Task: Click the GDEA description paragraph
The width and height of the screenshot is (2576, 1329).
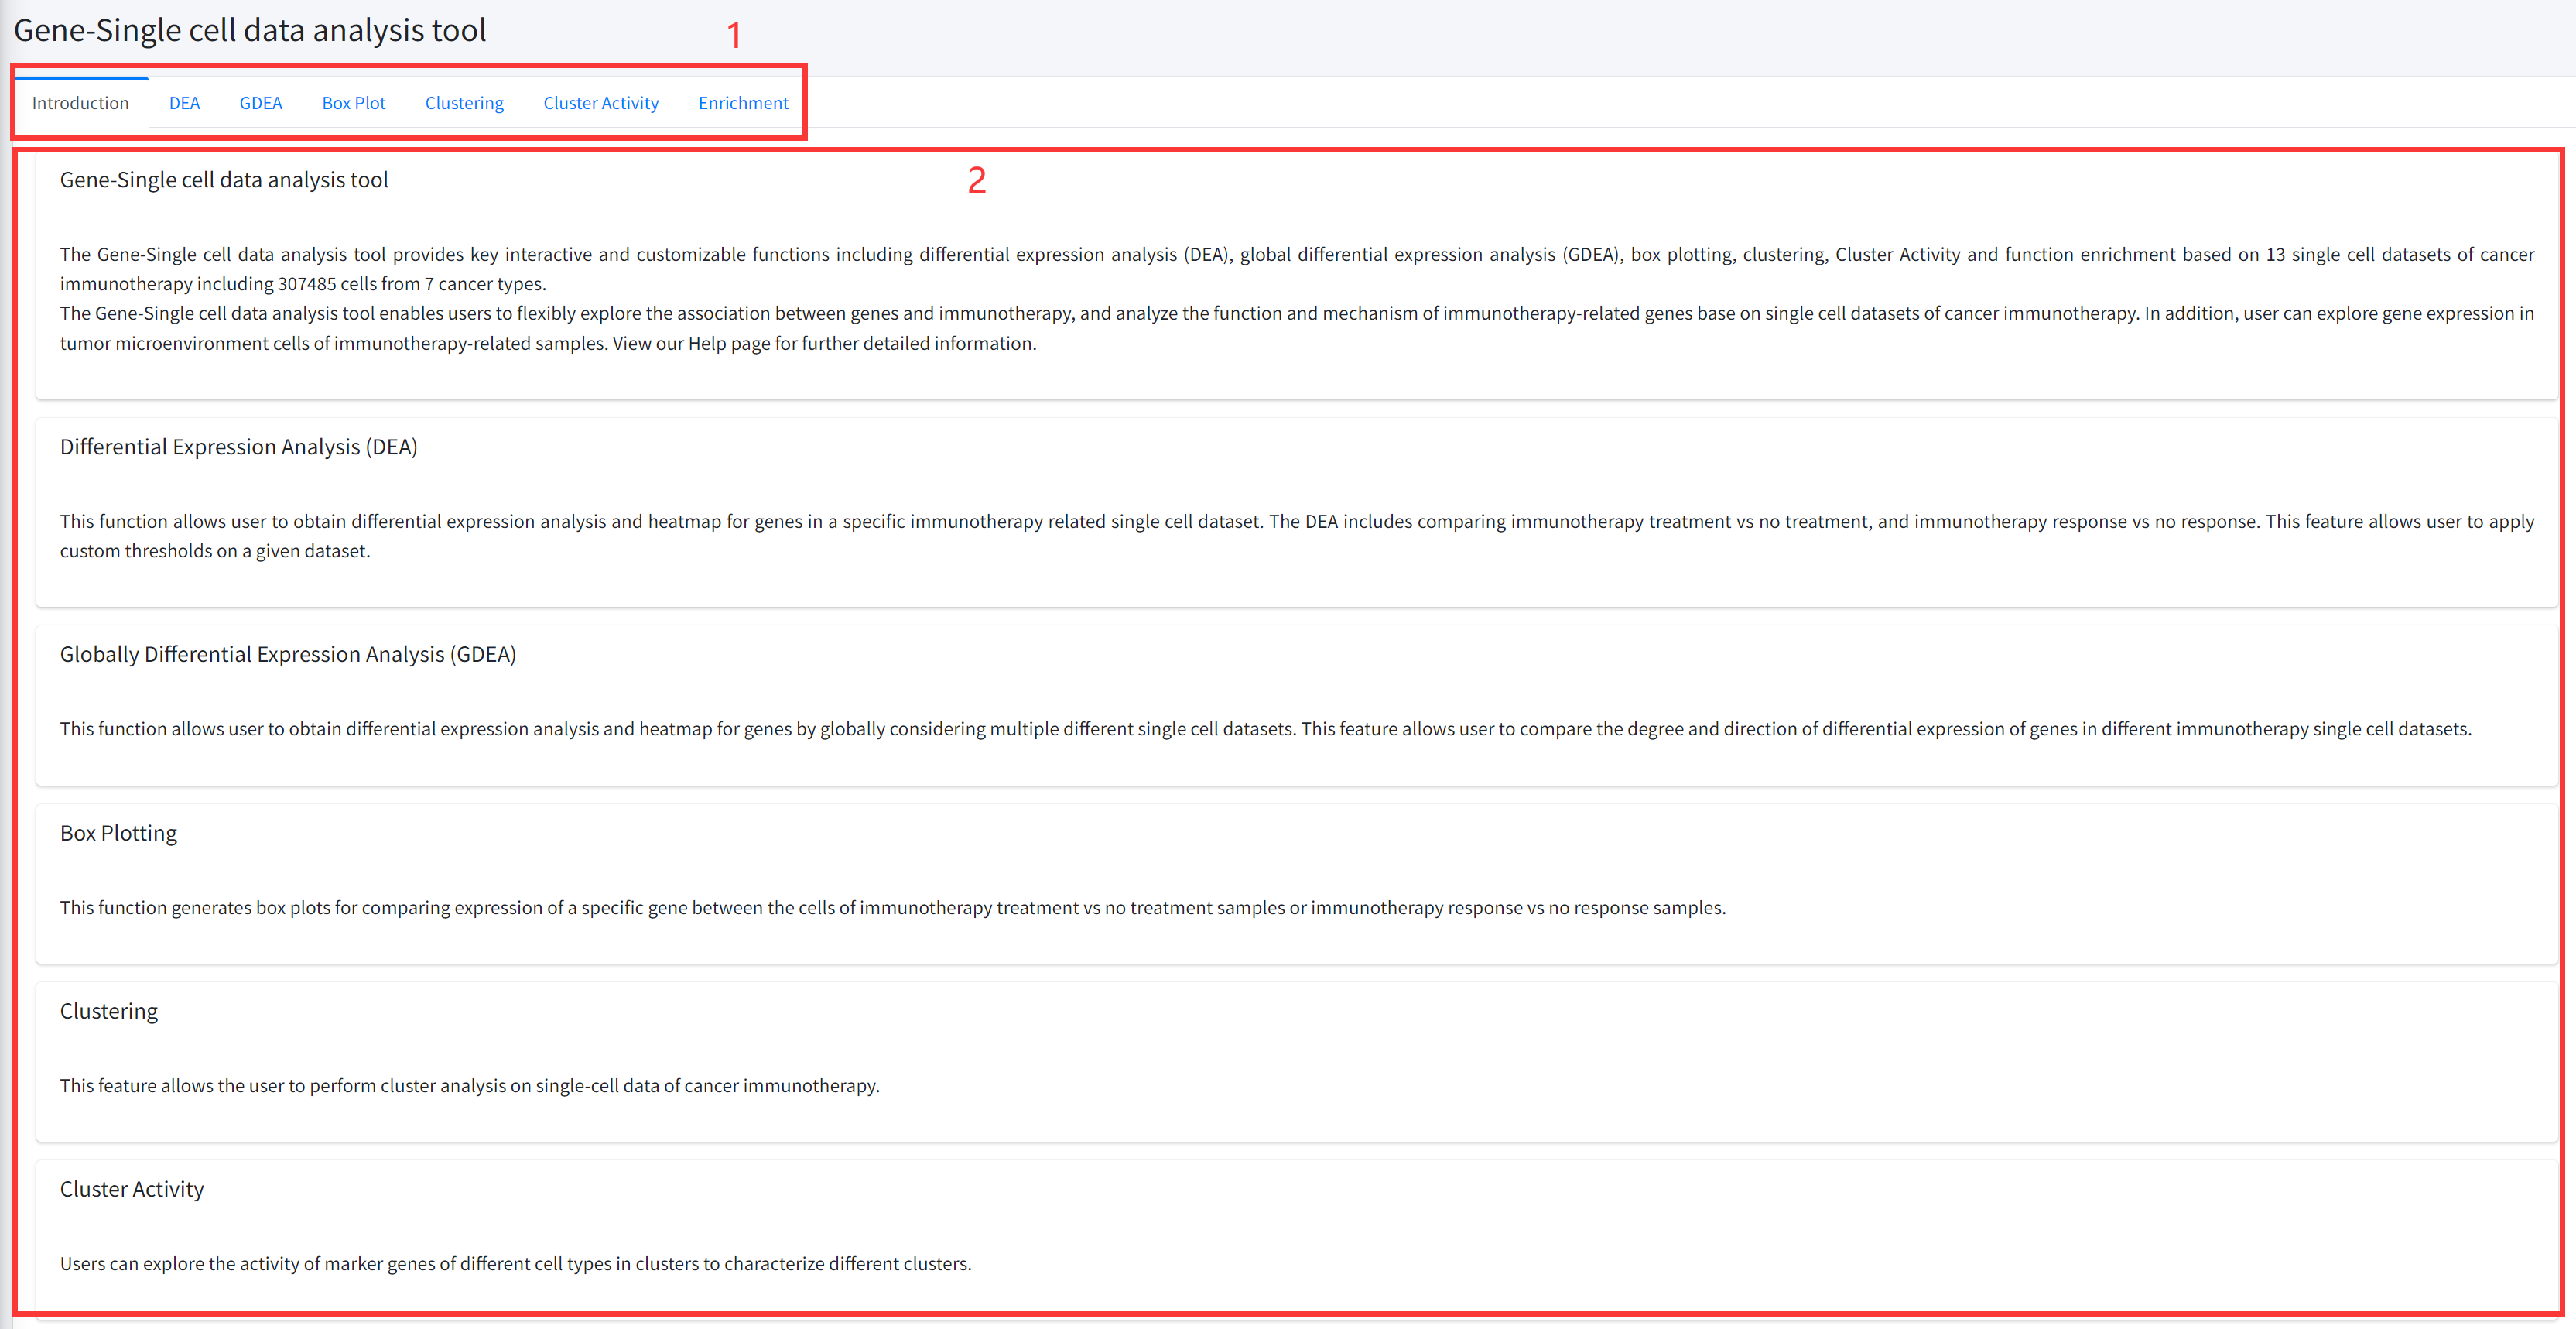Action: [x=1264, y=729]
